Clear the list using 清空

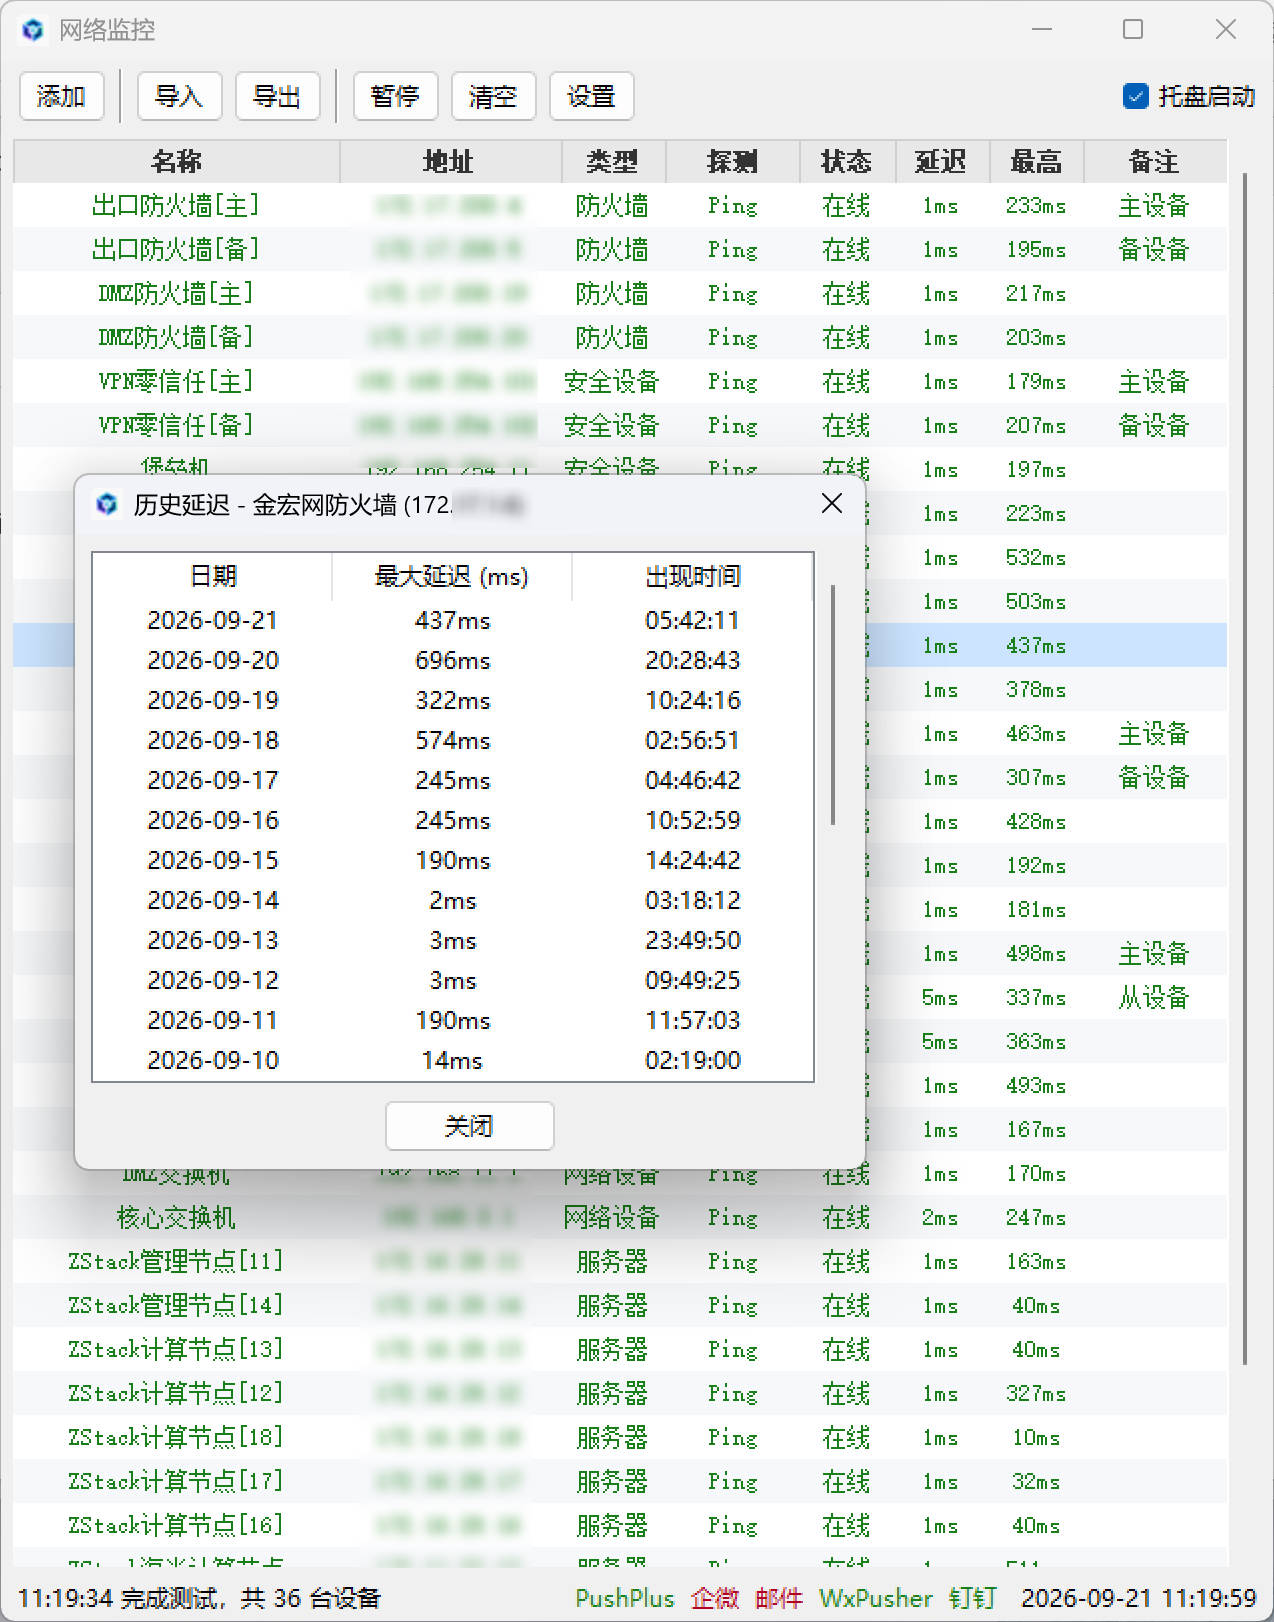(493, 96)
